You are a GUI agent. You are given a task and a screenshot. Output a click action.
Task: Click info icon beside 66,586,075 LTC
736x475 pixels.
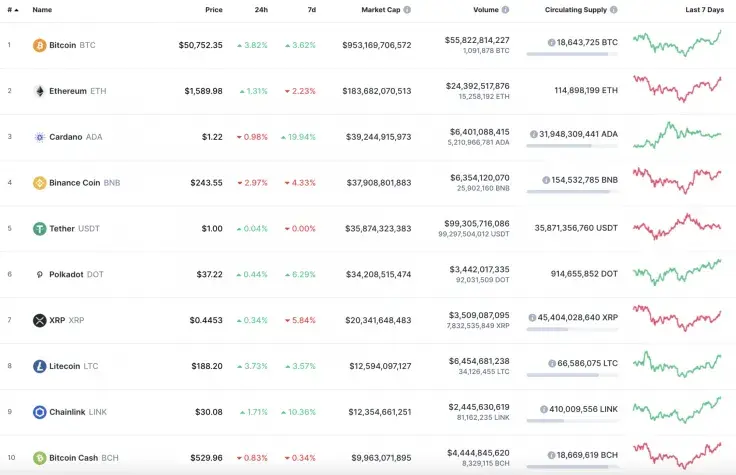[552, 363]
